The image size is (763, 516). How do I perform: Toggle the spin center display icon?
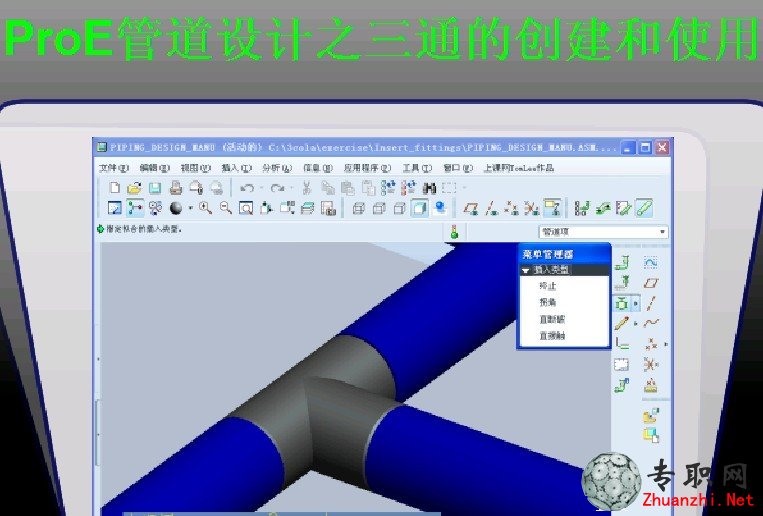click(134, 208)
